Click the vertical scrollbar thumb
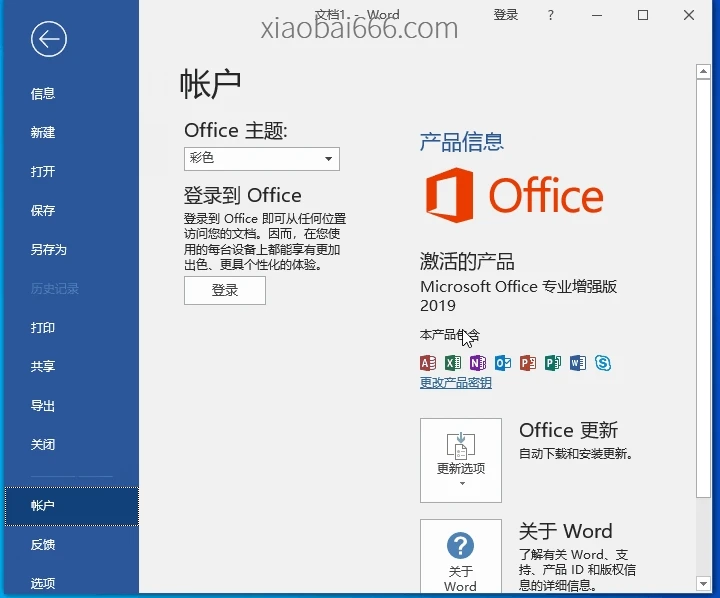 703,288
